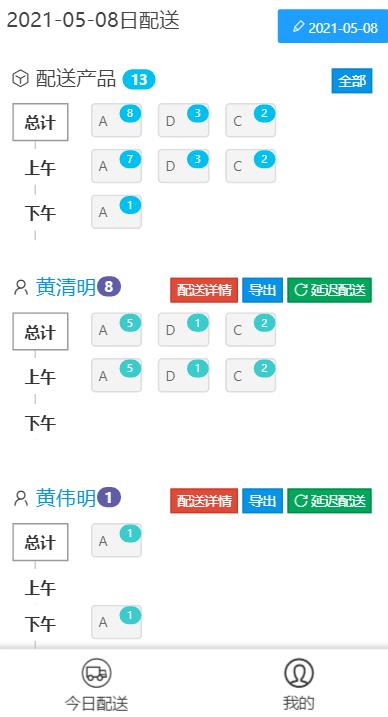Click product A with badge 8 in totals
The image size is (388, 717).
[x=117, y=121]
